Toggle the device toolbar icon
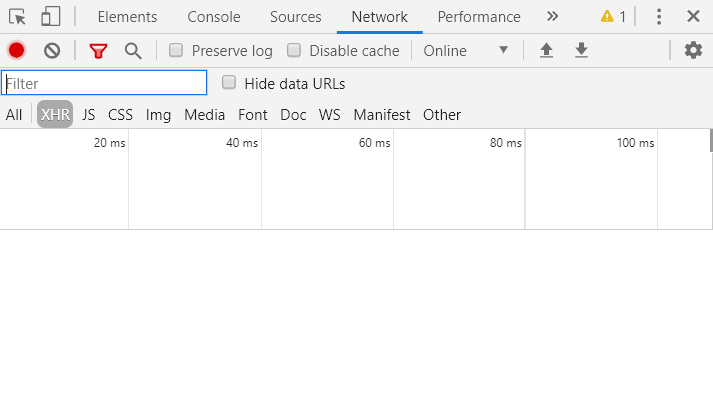 [x=50, y=16]
